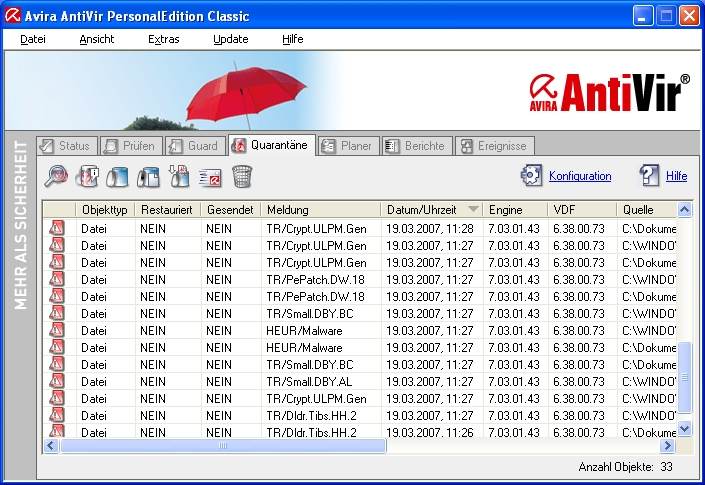Click the 'Anzahl Objekte: 33' status text

tap(625, 467)
